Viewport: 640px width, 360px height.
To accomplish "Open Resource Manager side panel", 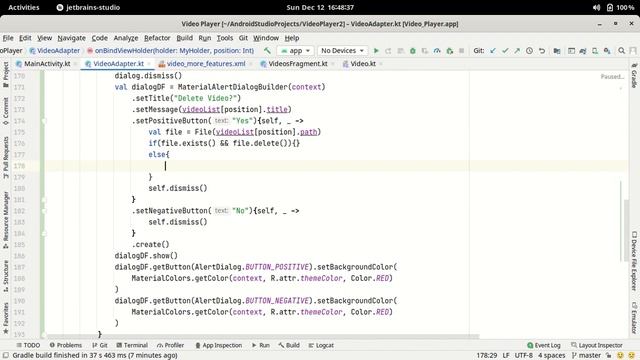I will point(6,220).
